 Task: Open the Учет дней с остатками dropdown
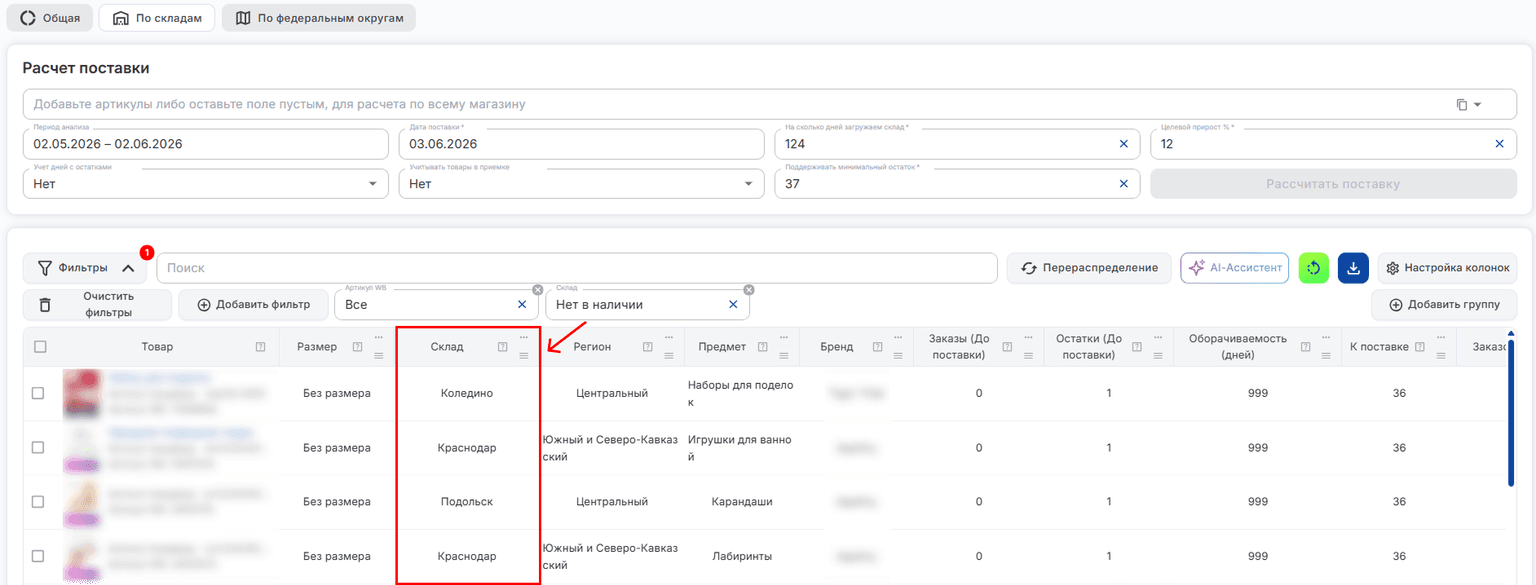coord(205,184)
